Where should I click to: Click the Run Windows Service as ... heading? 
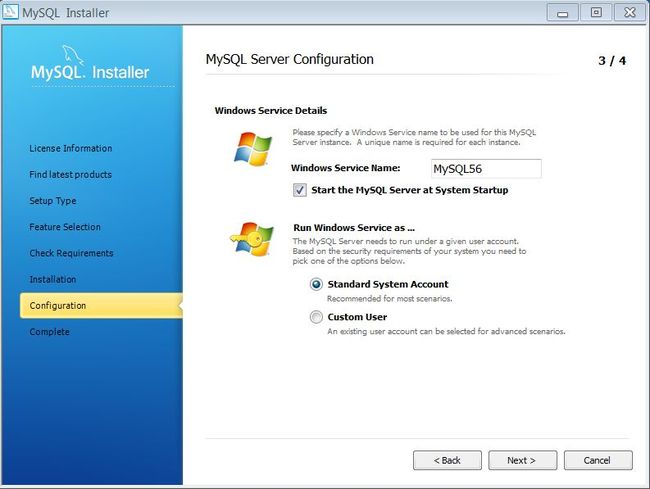tap(354, 228)
